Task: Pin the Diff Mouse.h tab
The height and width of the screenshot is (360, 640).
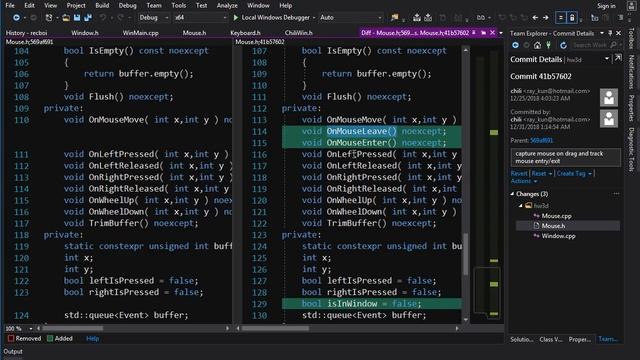Action: pyautogui.click(x=474, y=33)
